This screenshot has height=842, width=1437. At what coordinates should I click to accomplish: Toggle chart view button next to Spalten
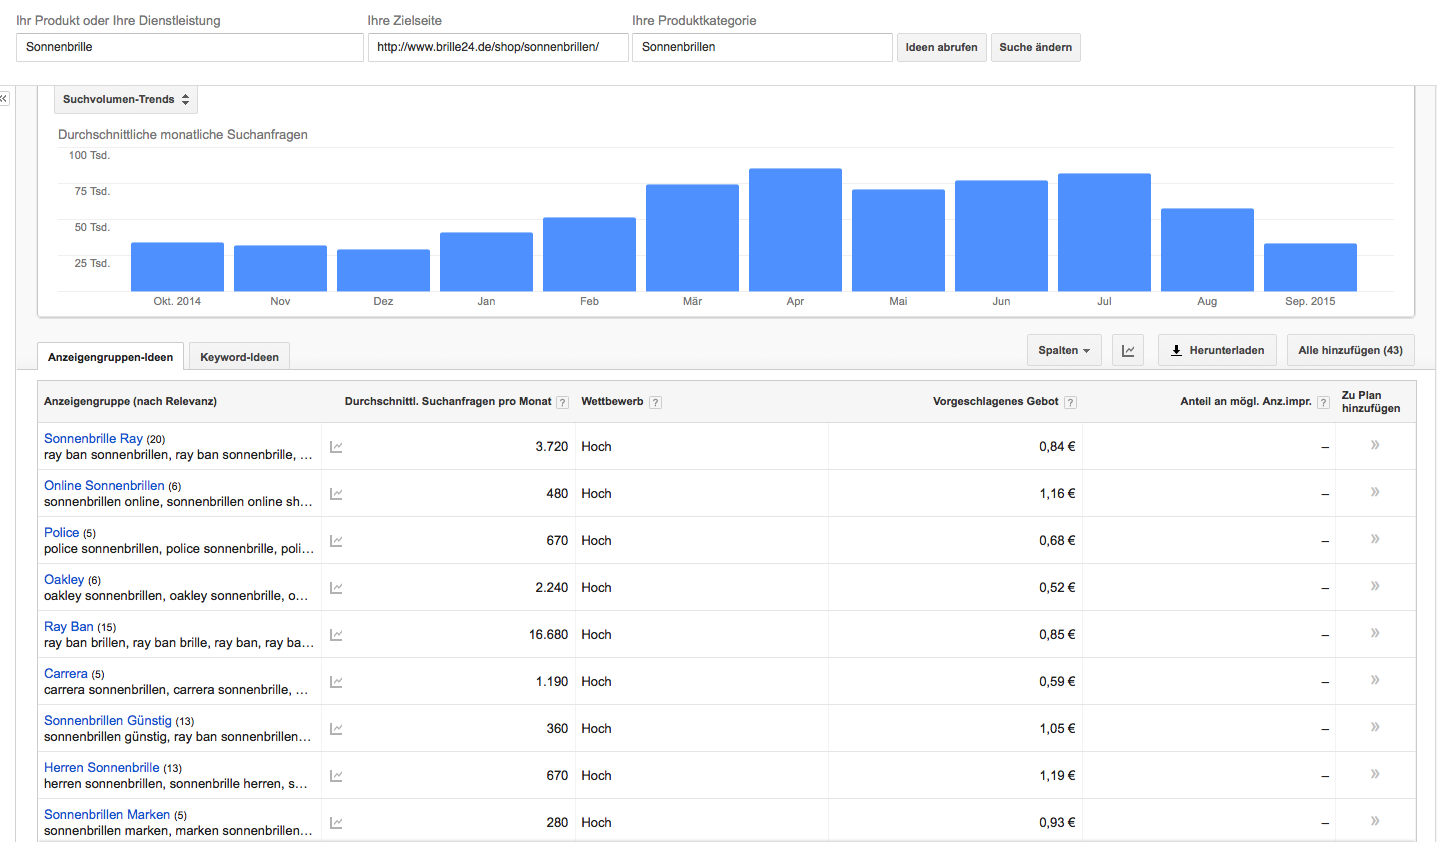coord(1128,350)
